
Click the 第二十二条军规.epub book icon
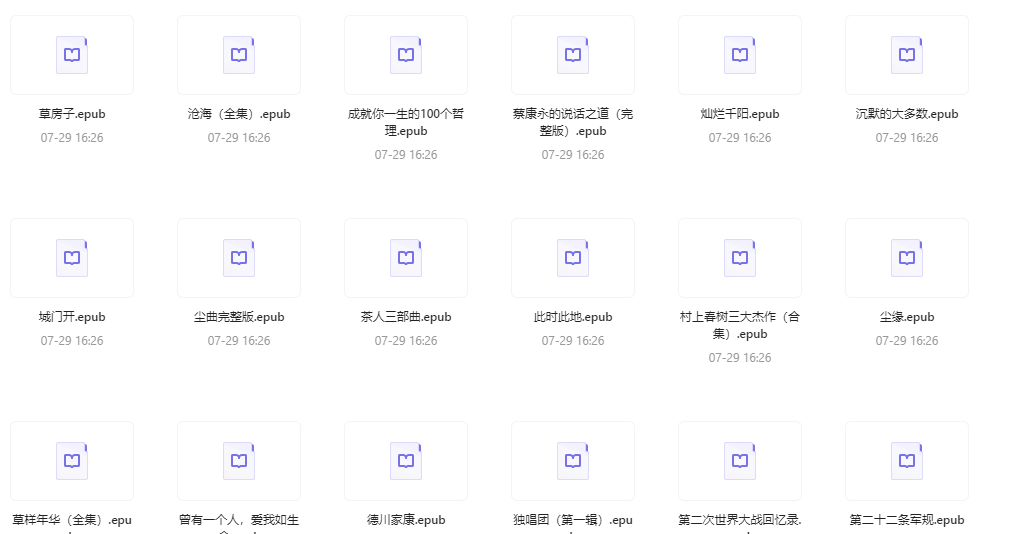(x=907, y=461)
